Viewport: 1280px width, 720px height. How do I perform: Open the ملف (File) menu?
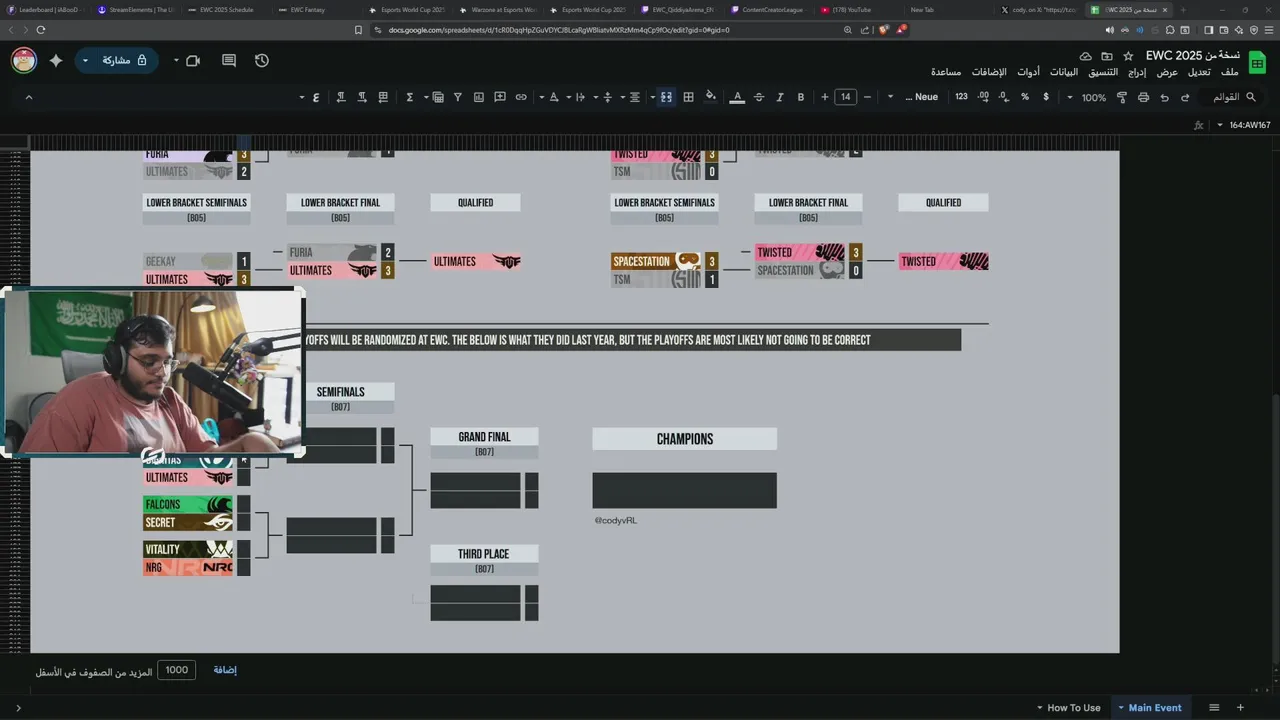tap(1229, 72)
